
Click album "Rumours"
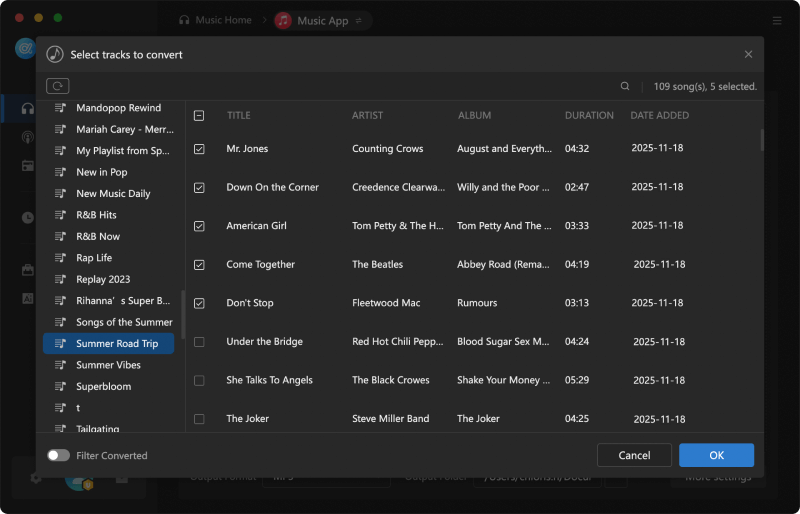click(x=477, y=303)
